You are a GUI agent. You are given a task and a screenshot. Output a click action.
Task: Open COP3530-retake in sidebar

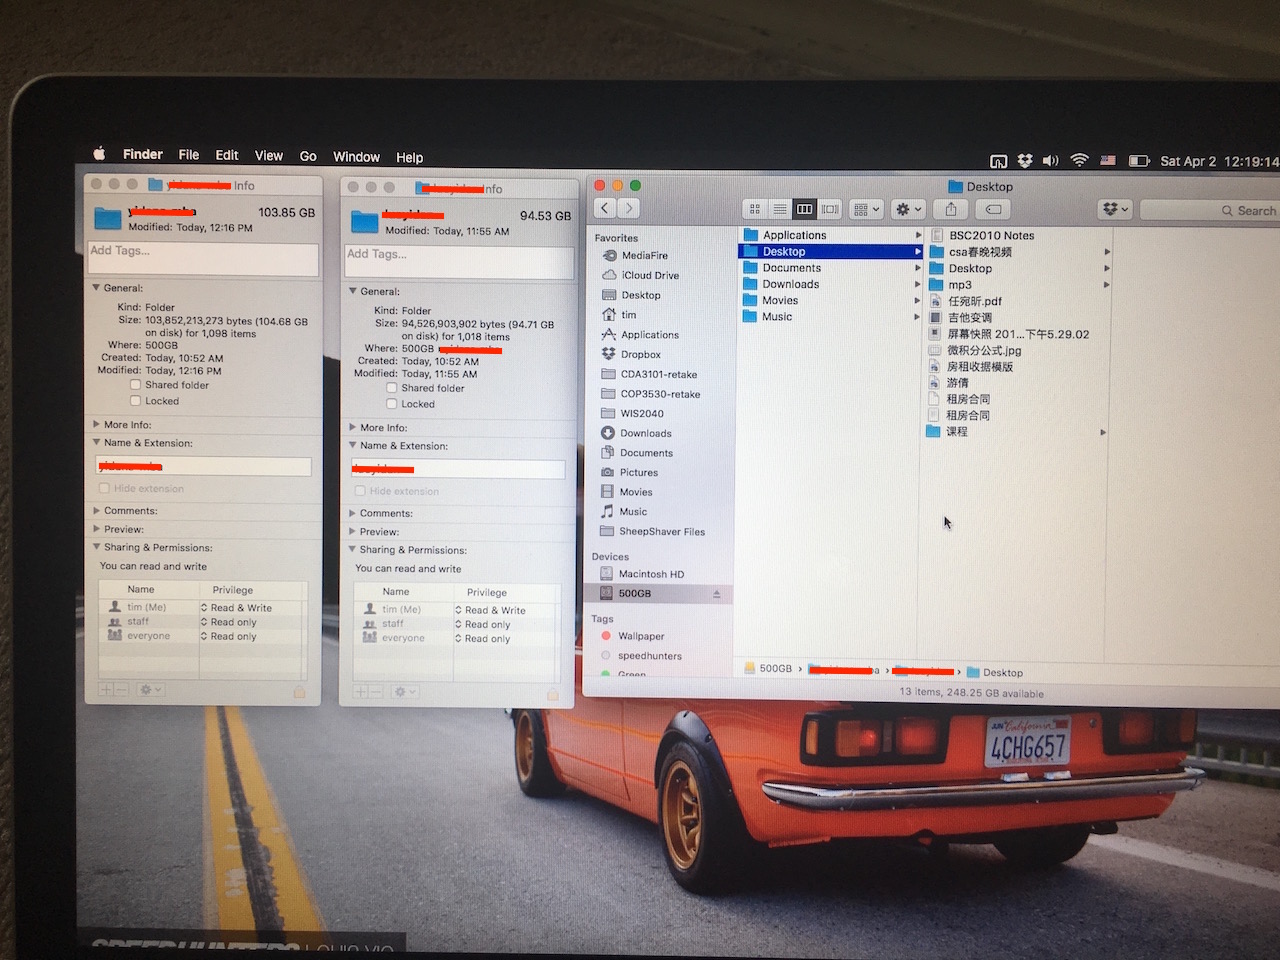pos(659,394)
